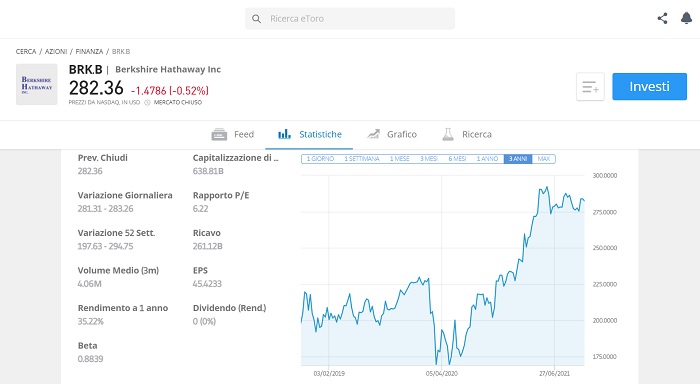The image size is (700, 384).
Task: Click the 27/06/2021 date on chart axis
Action: [x=554, y=374]
